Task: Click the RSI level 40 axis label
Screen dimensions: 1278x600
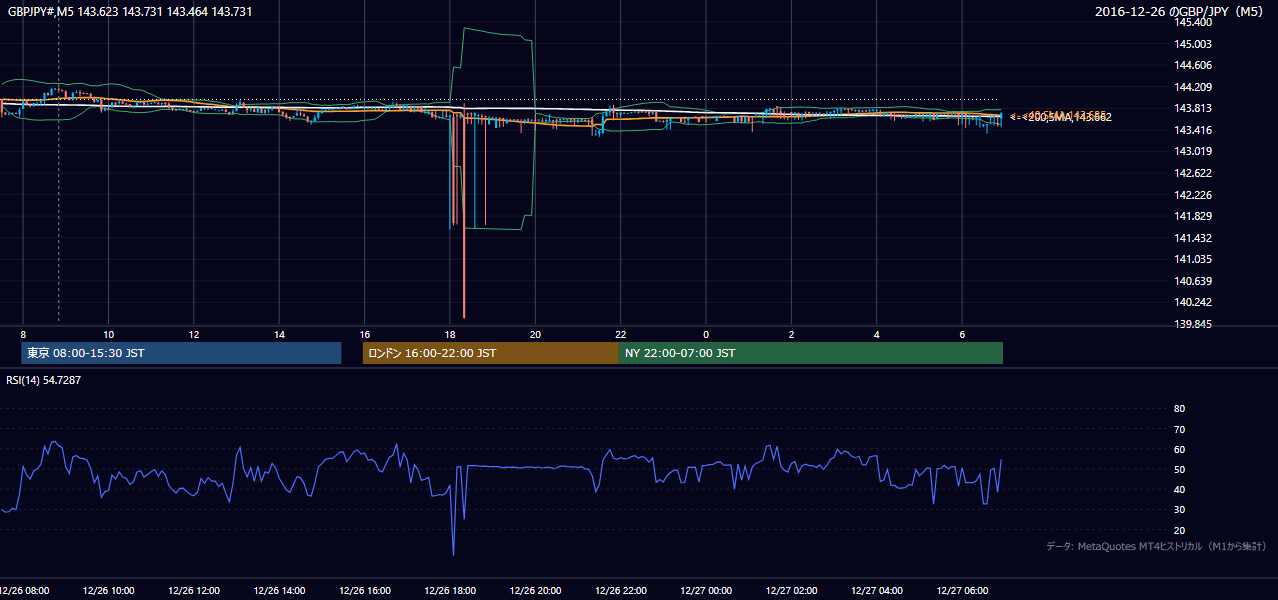Action: pos(1179,489)
